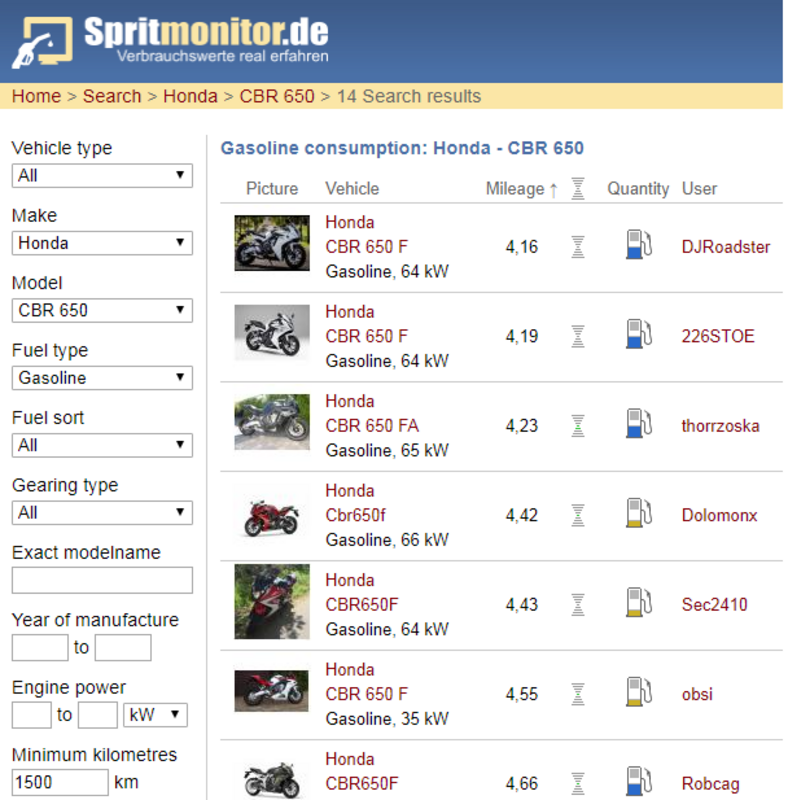
Task: Open Sec2410's motorcycle thumbnail
Action: [272, 602]
